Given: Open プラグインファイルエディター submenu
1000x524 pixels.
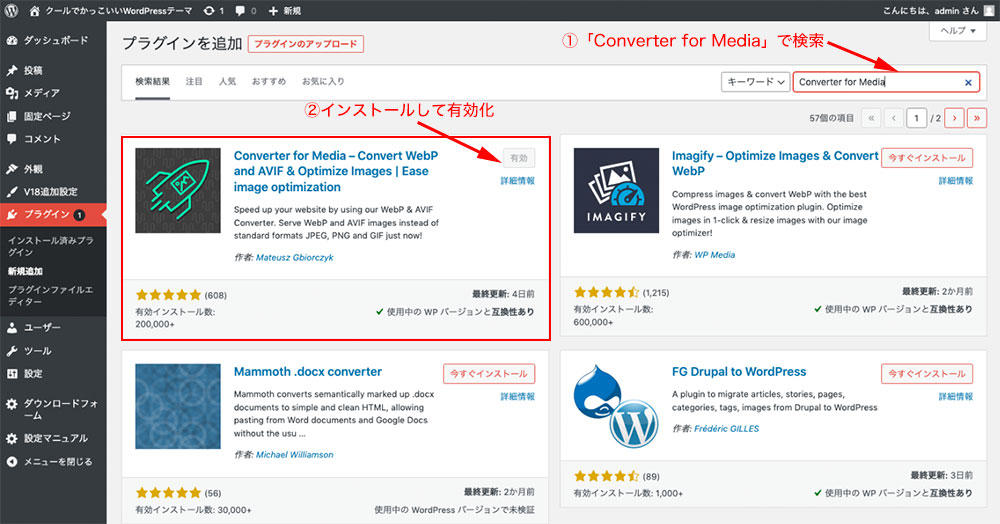Looking at the screenshot, I should (50, 295).
